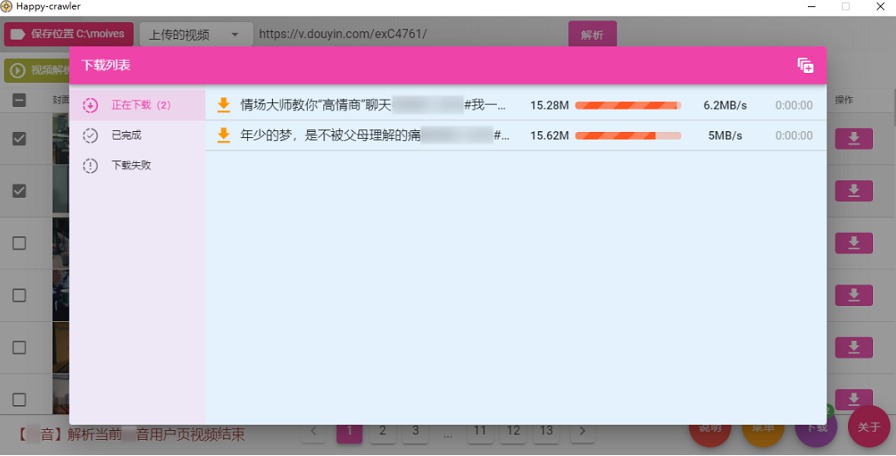The width and height of the screenshot is (896, 456).
Task: Click the batch-add icon in 下载列表 header
Action: pyautogui.click(x=805, y=66)
